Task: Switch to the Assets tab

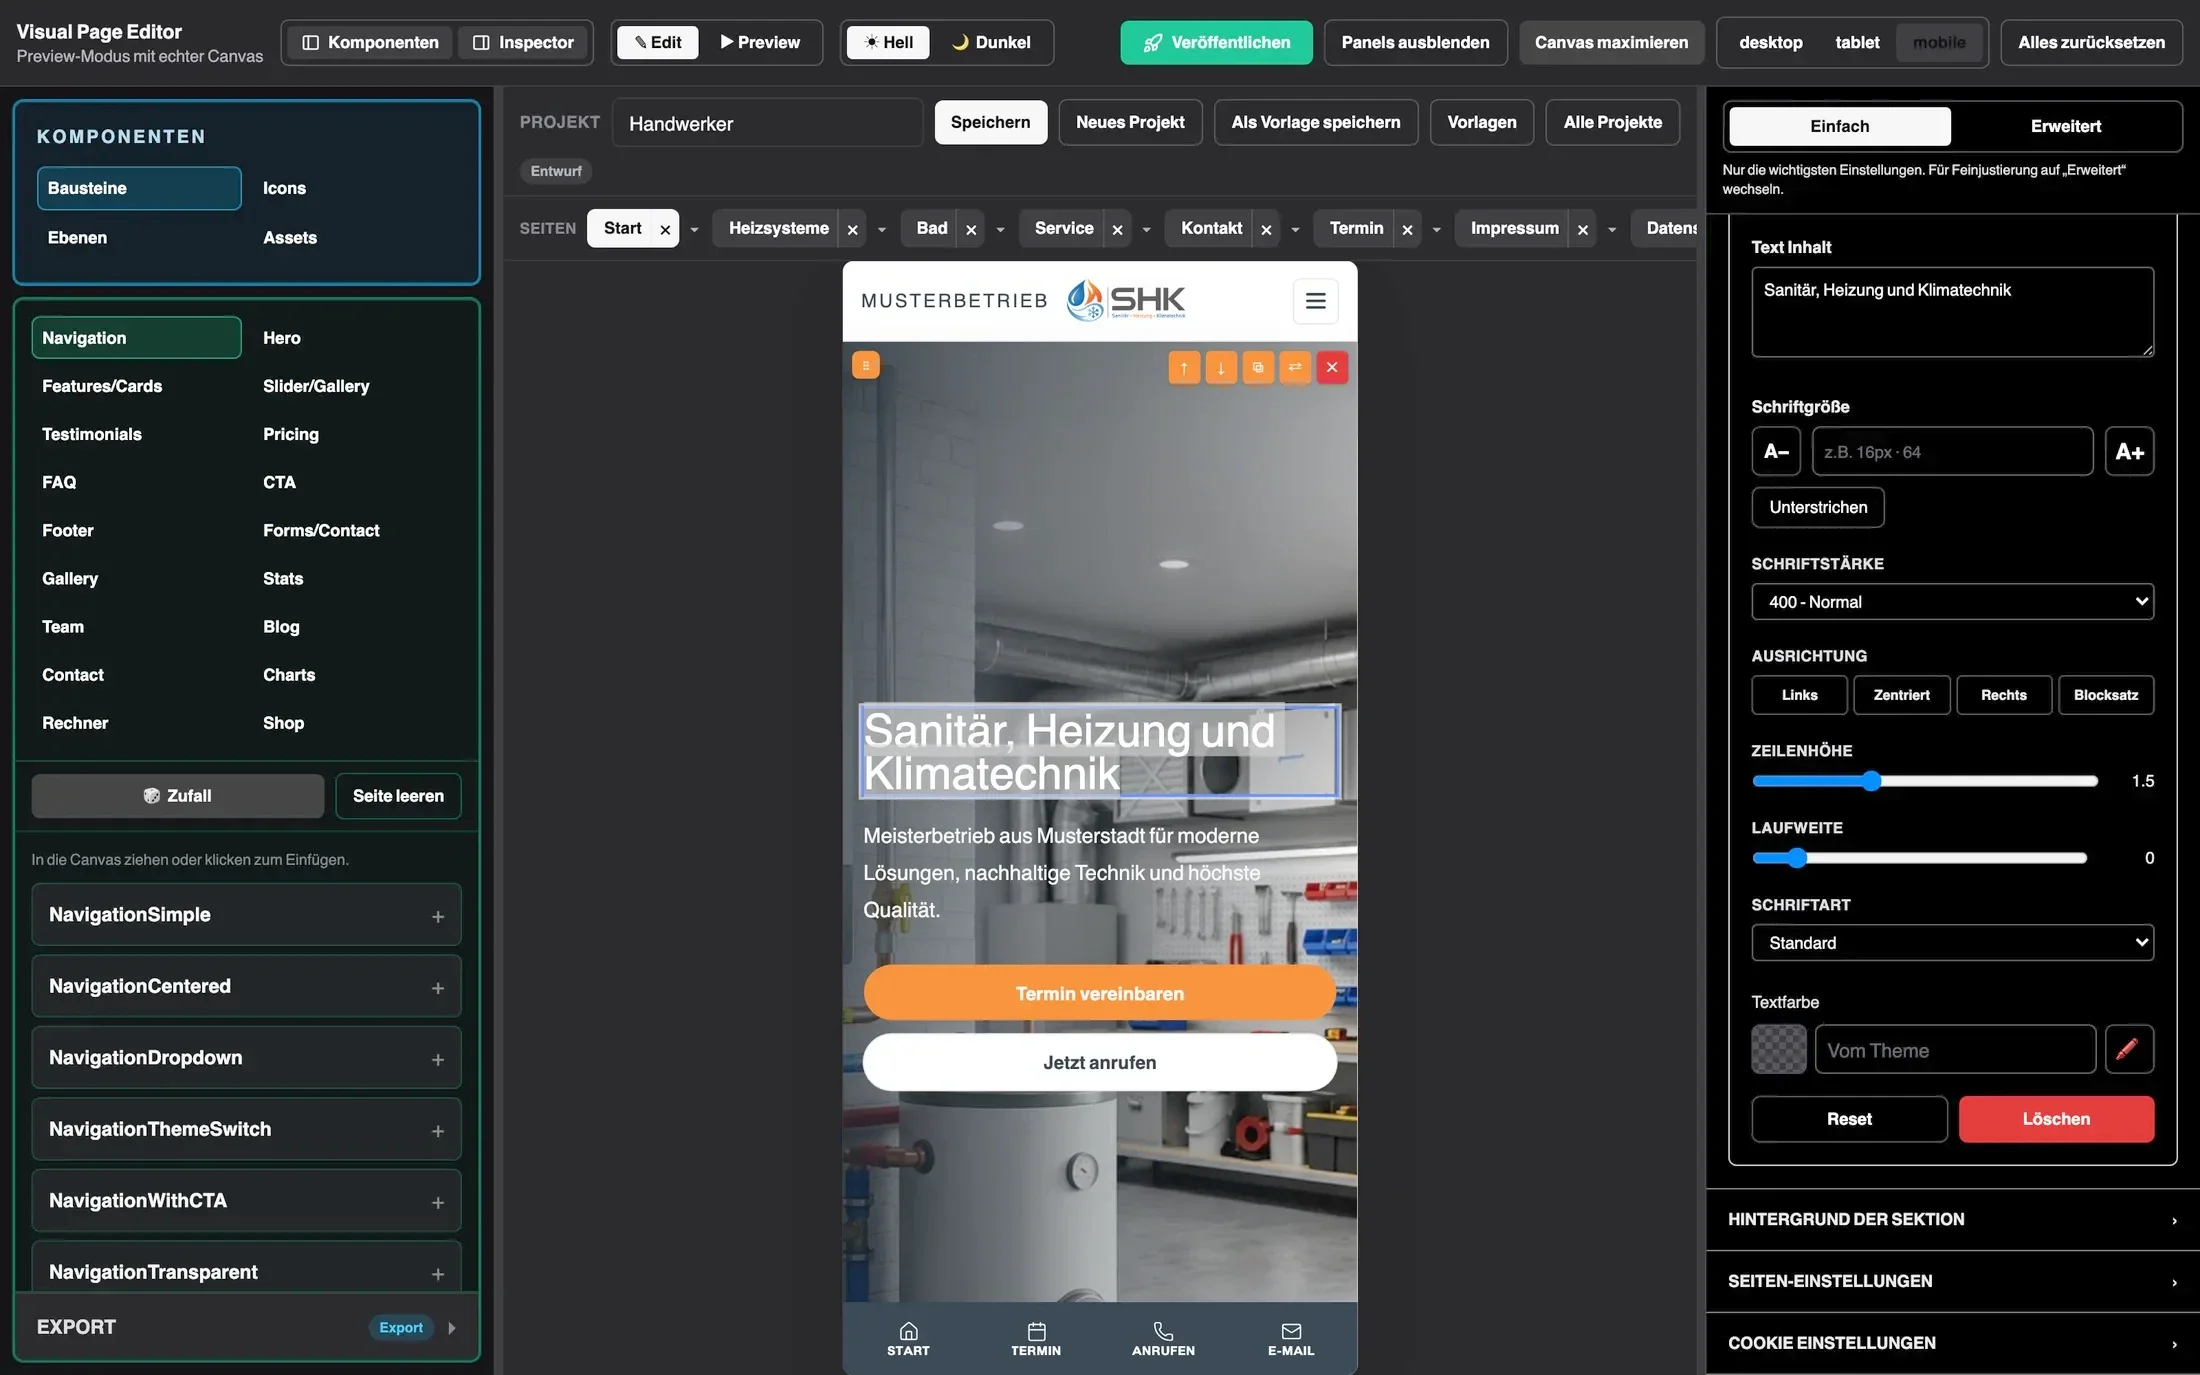Action: pos(290,237)
